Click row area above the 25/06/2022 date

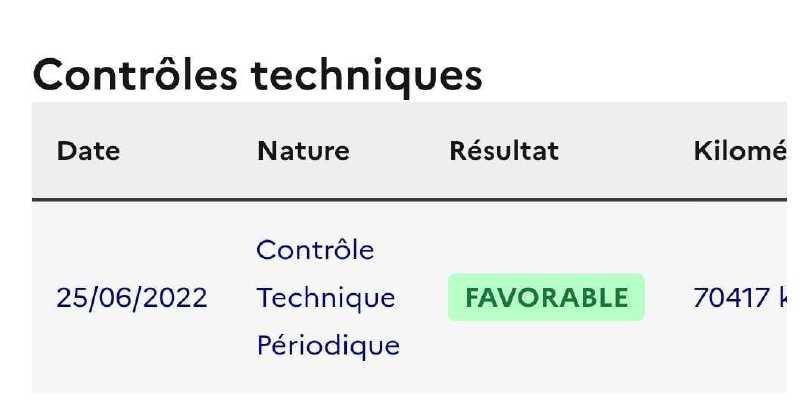[132, 242]
